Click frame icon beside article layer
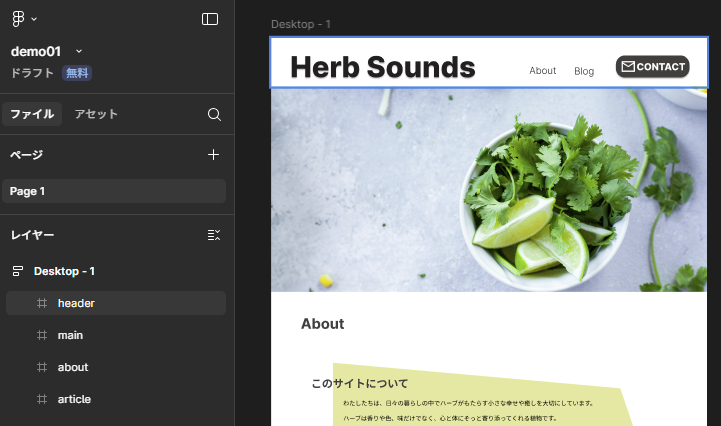721x426 pixels. 42,399
